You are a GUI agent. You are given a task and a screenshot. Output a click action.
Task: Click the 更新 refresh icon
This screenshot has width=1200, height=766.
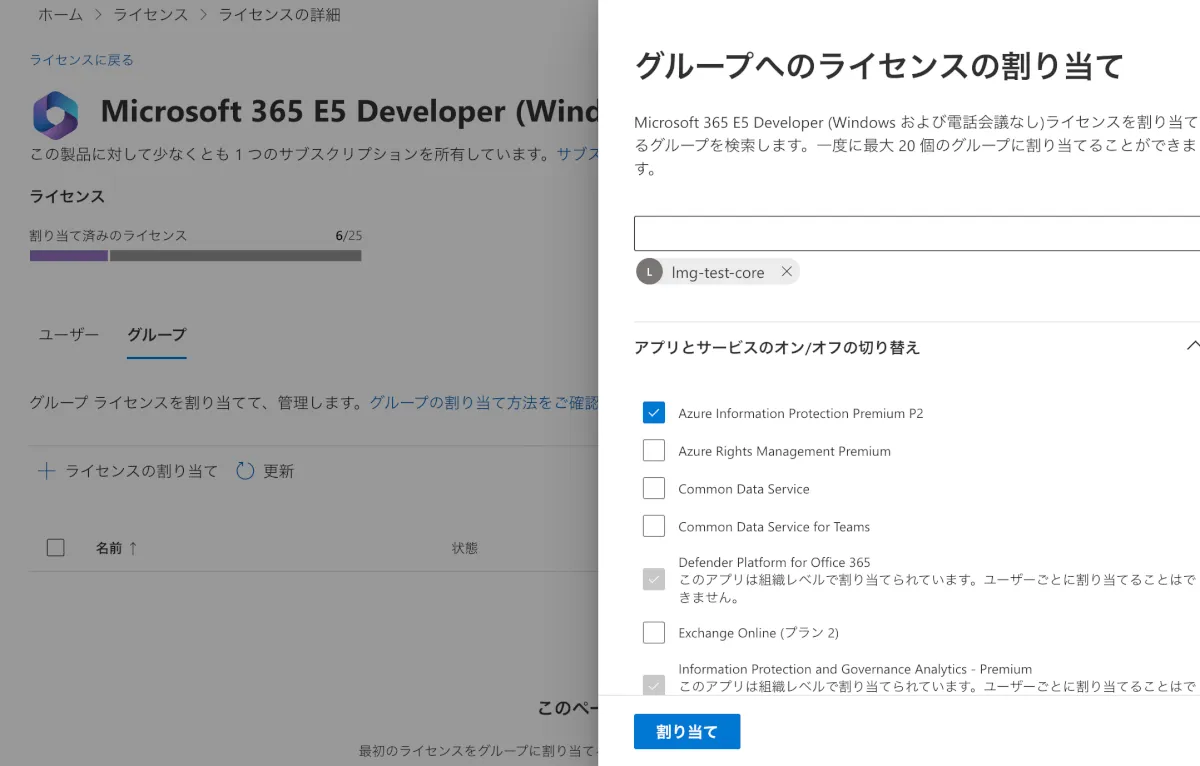[245, 471]
